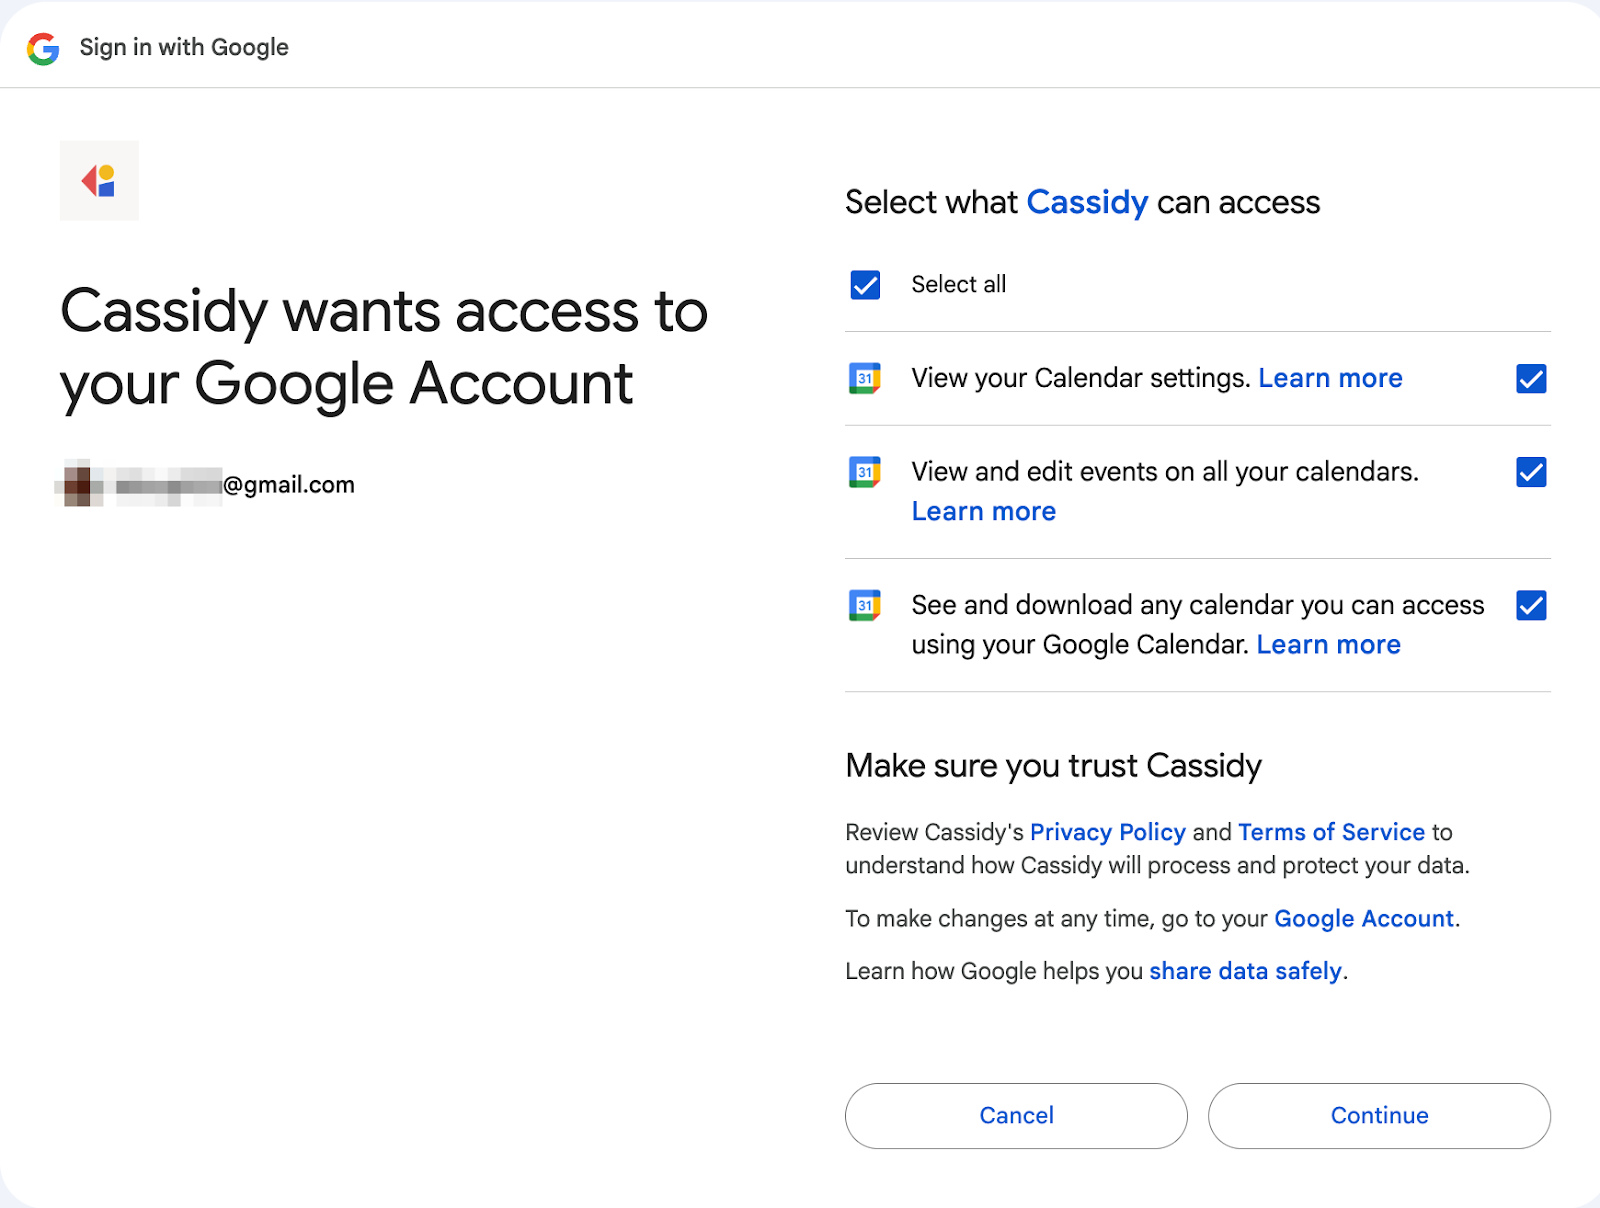Open Cassidy's Terms of Service
1600x1208 pixels.
(1331, 832)
